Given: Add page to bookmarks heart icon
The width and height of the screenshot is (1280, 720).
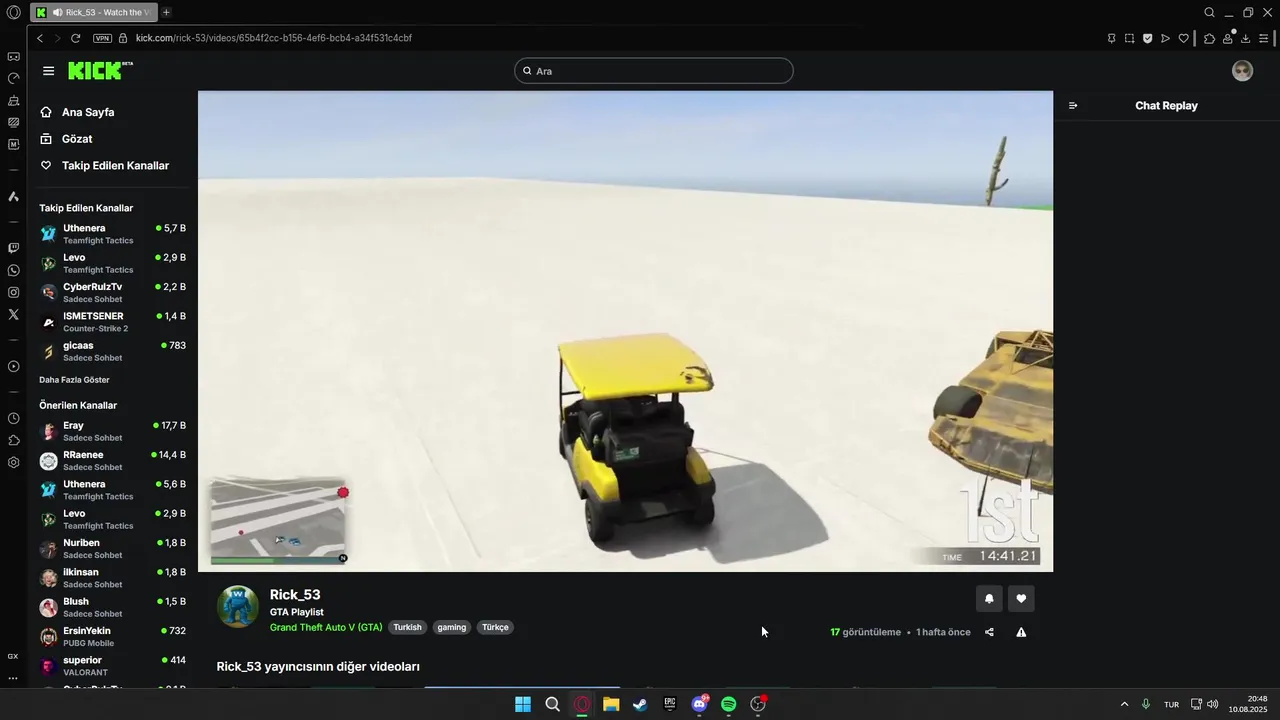Looking at the screenshot, I should 1183,38.
